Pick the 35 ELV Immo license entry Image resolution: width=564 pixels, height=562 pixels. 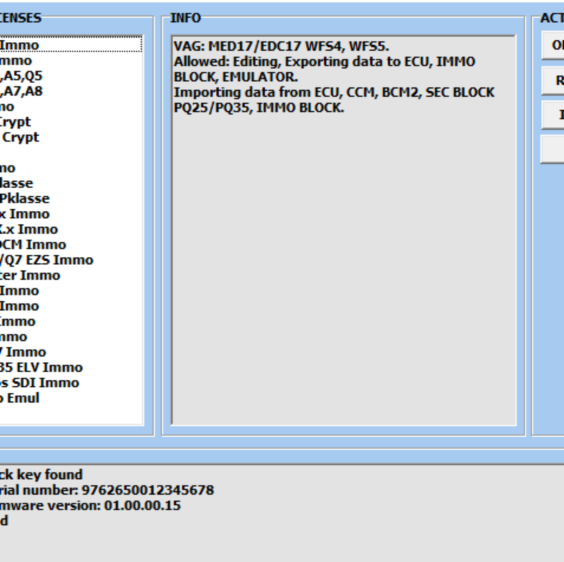71,367
